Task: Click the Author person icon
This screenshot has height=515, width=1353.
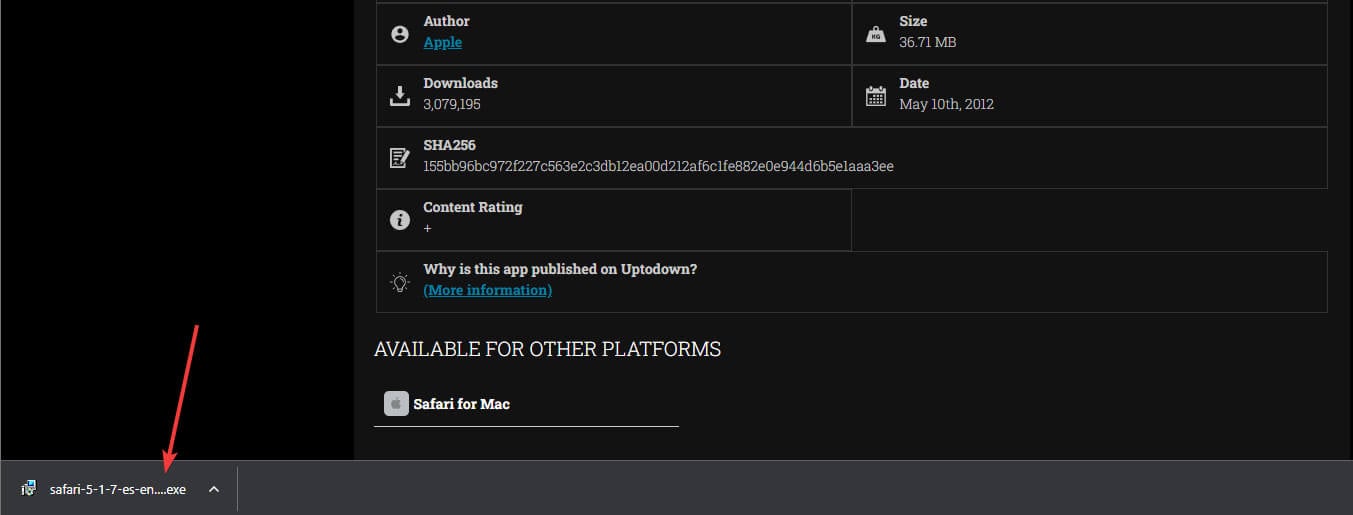Action: click(400, 34)
